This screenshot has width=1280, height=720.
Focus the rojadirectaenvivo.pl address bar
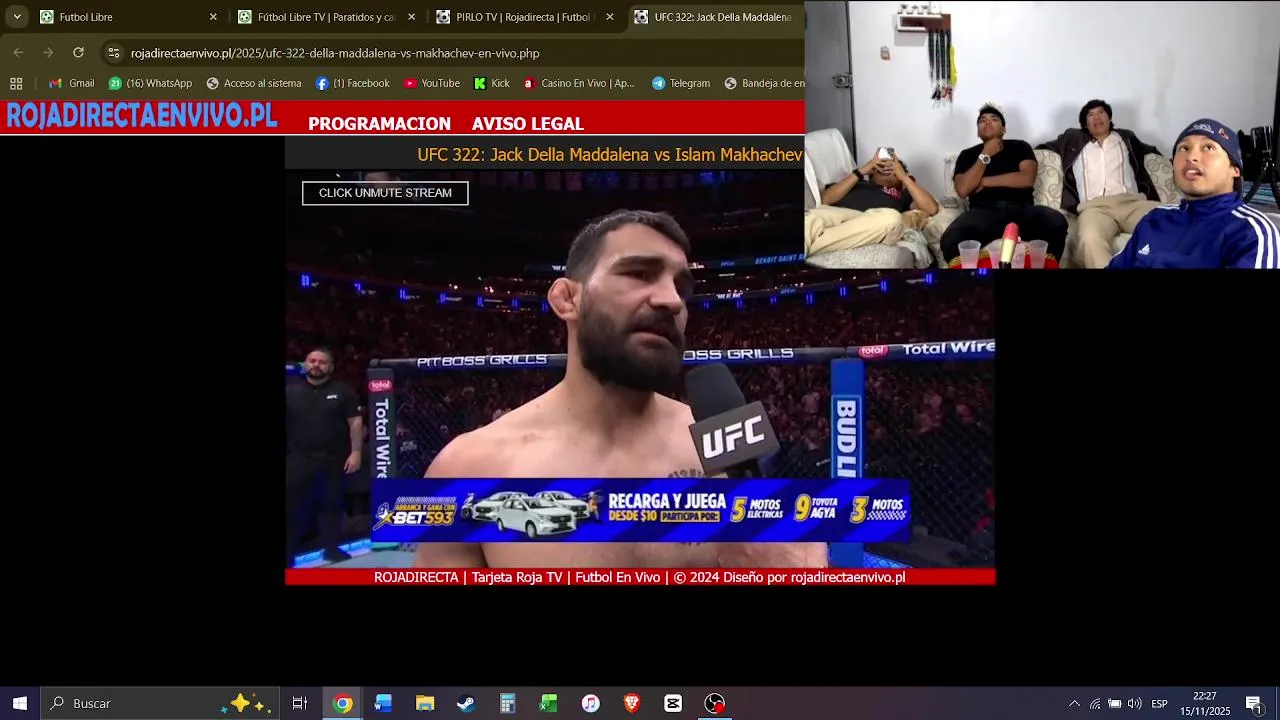450,53
